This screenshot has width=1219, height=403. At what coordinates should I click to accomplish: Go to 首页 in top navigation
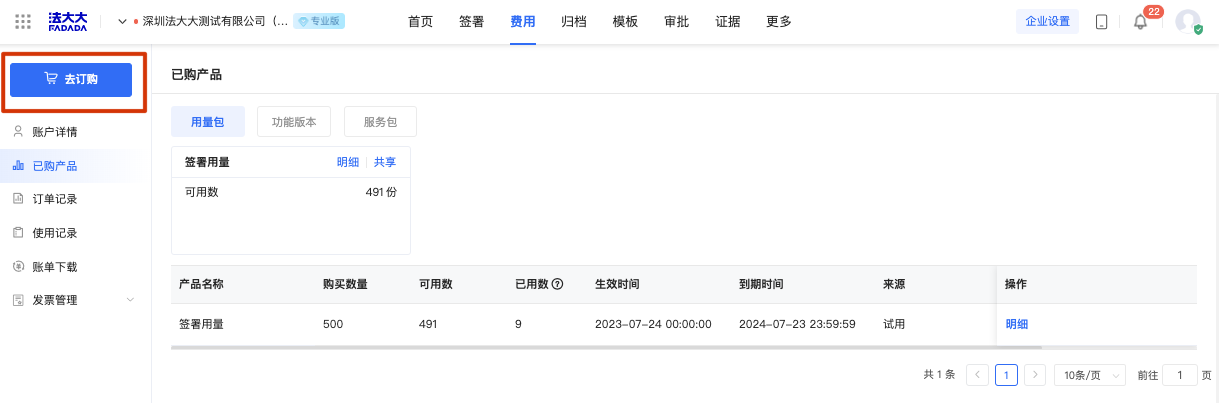click(x=420, y=21)
